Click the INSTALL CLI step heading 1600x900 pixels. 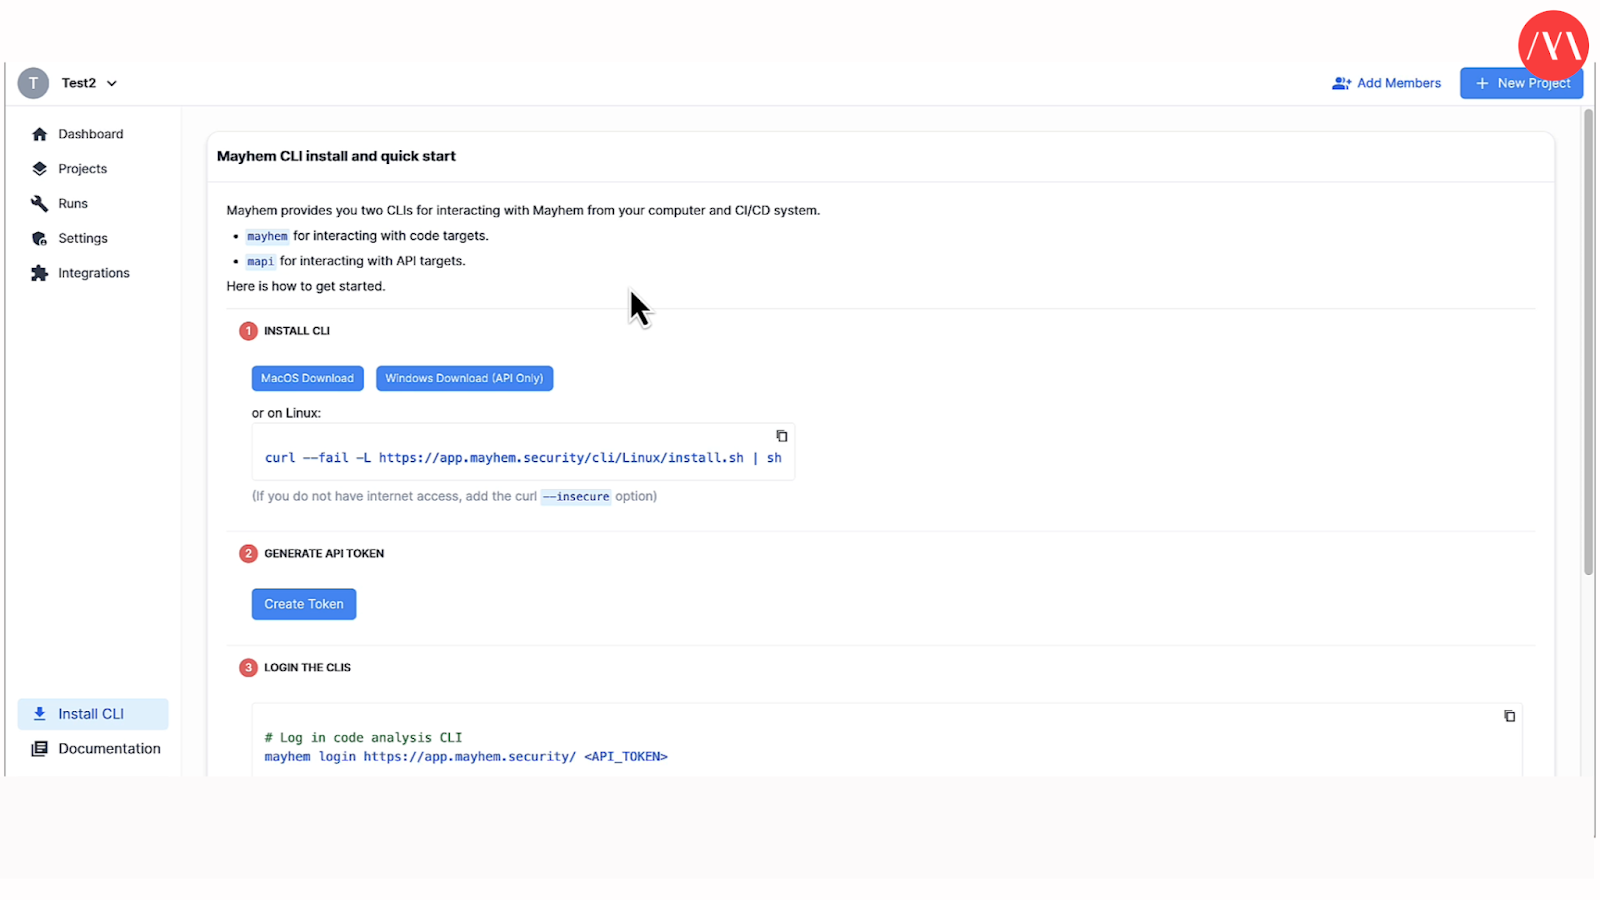(296, 331)
